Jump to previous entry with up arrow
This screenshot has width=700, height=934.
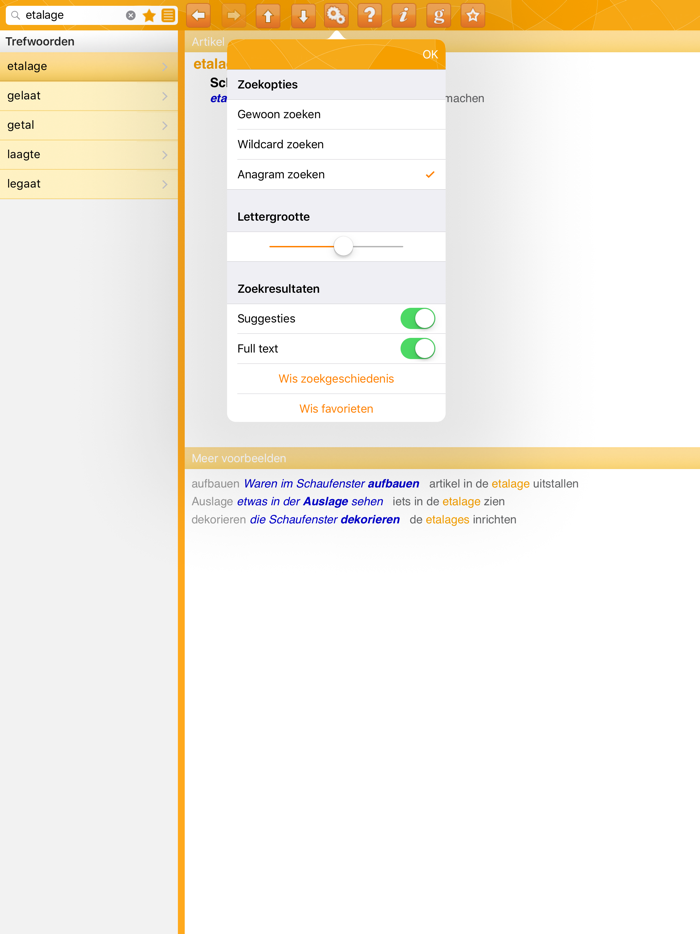(x=268, y=16)
